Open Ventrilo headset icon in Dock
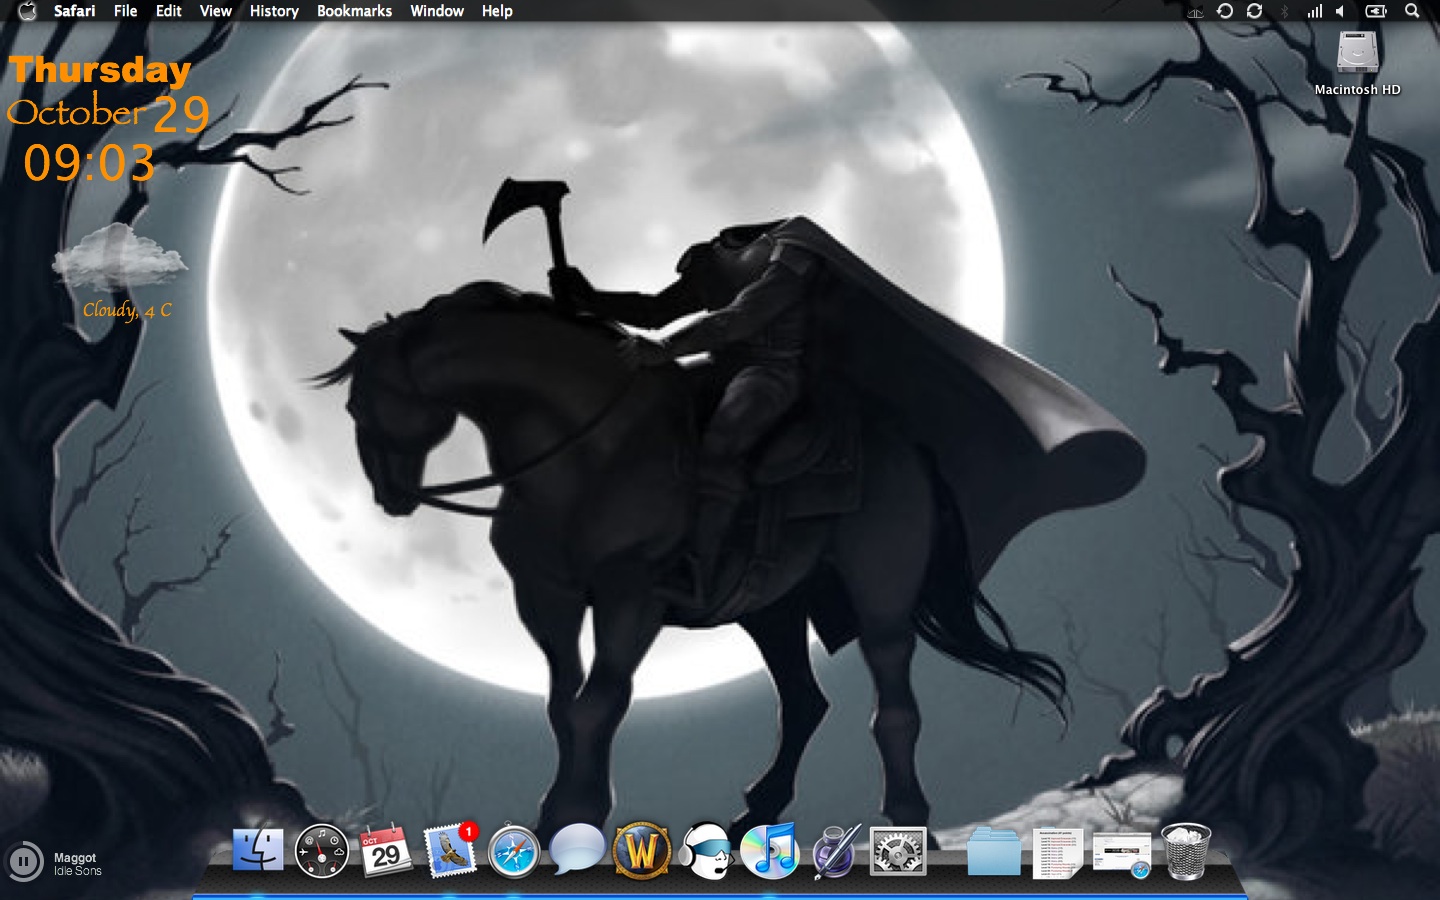Screen dimensions: 1440x900 point(705,851)
